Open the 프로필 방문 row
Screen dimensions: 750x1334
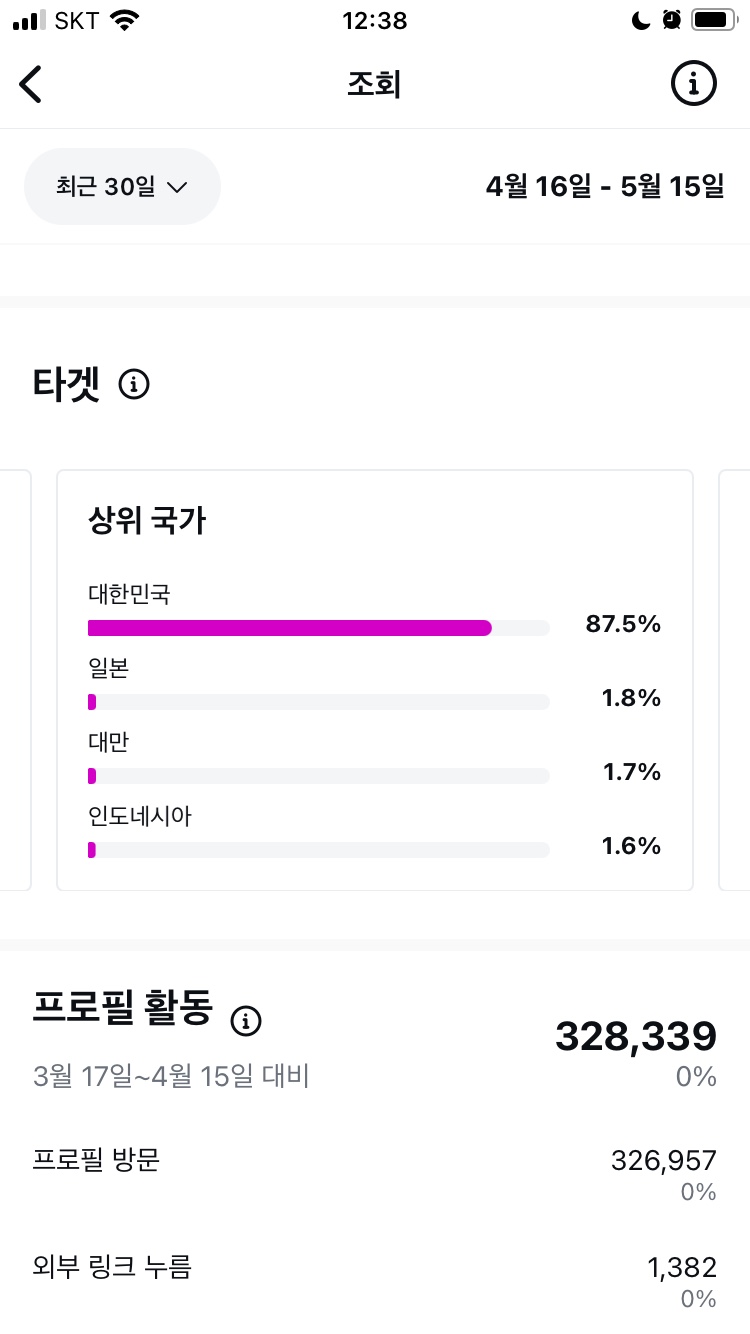tap(375, 1174)
